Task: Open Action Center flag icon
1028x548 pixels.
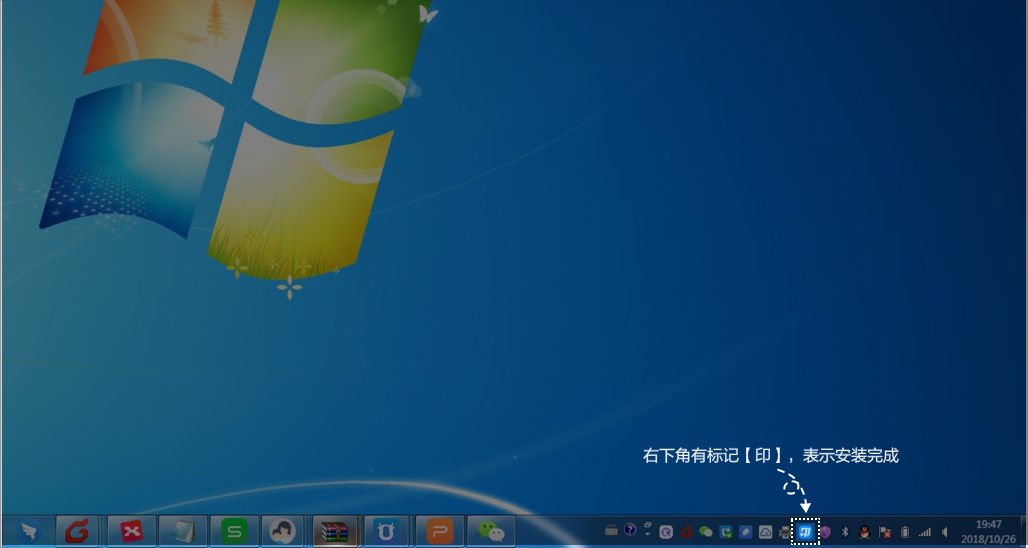Action: point(884,532)
